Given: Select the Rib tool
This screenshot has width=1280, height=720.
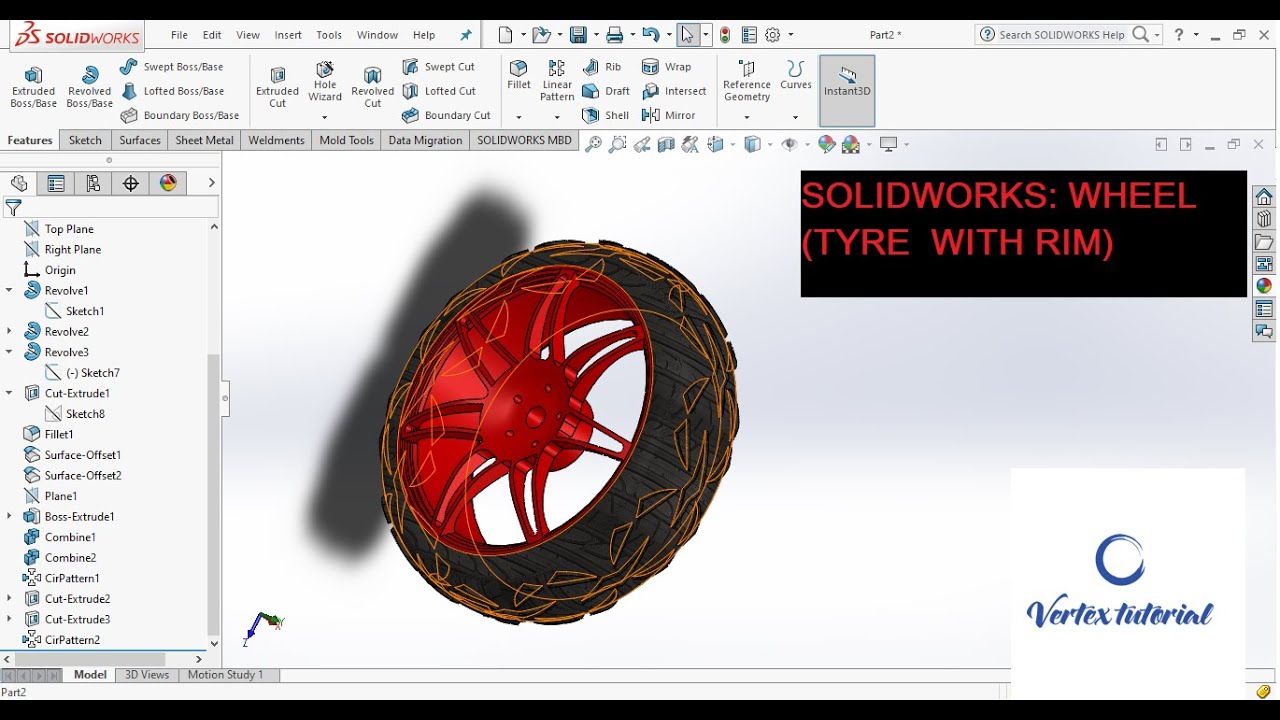Looking at the screenshot, I should click(602, 67).
